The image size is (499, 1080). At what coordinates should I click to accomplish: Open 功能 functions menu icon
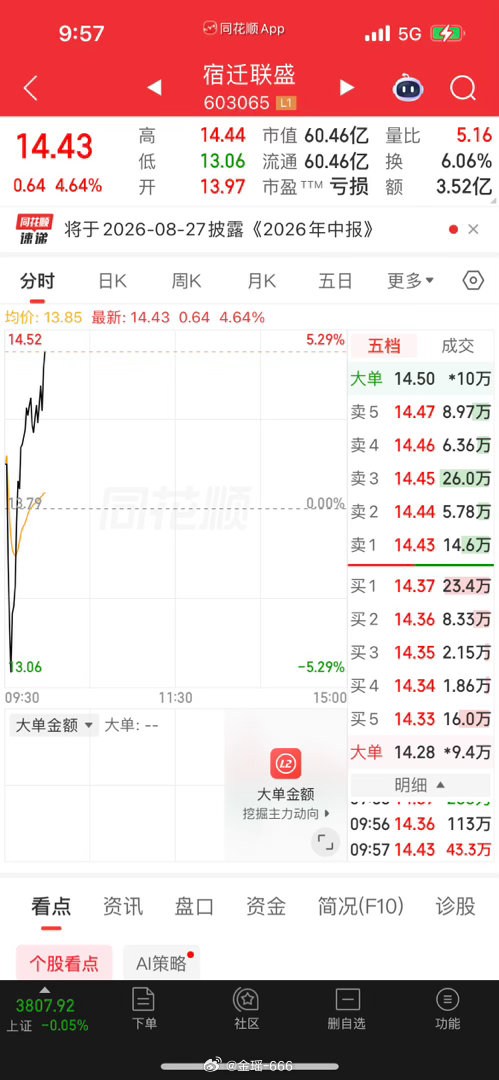click(447, 1009)
